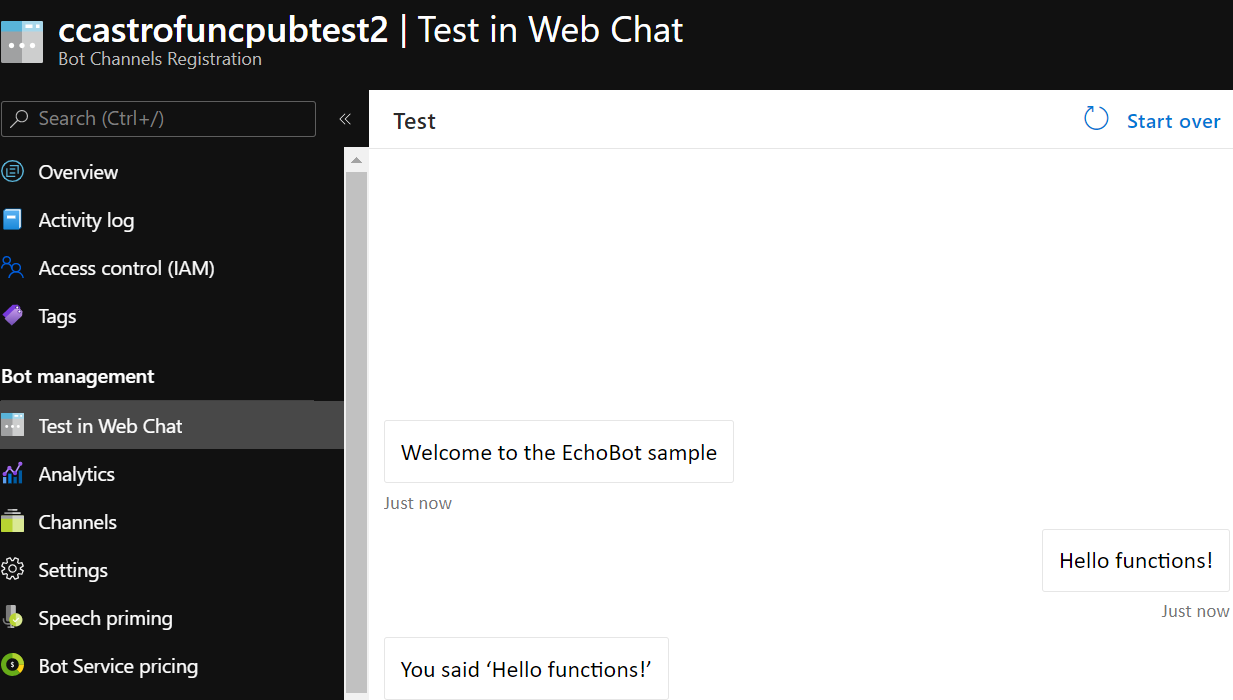The image size is (1233, 700).
Task: Click the Bot Service pricing icon
Action: pos(13,666)
